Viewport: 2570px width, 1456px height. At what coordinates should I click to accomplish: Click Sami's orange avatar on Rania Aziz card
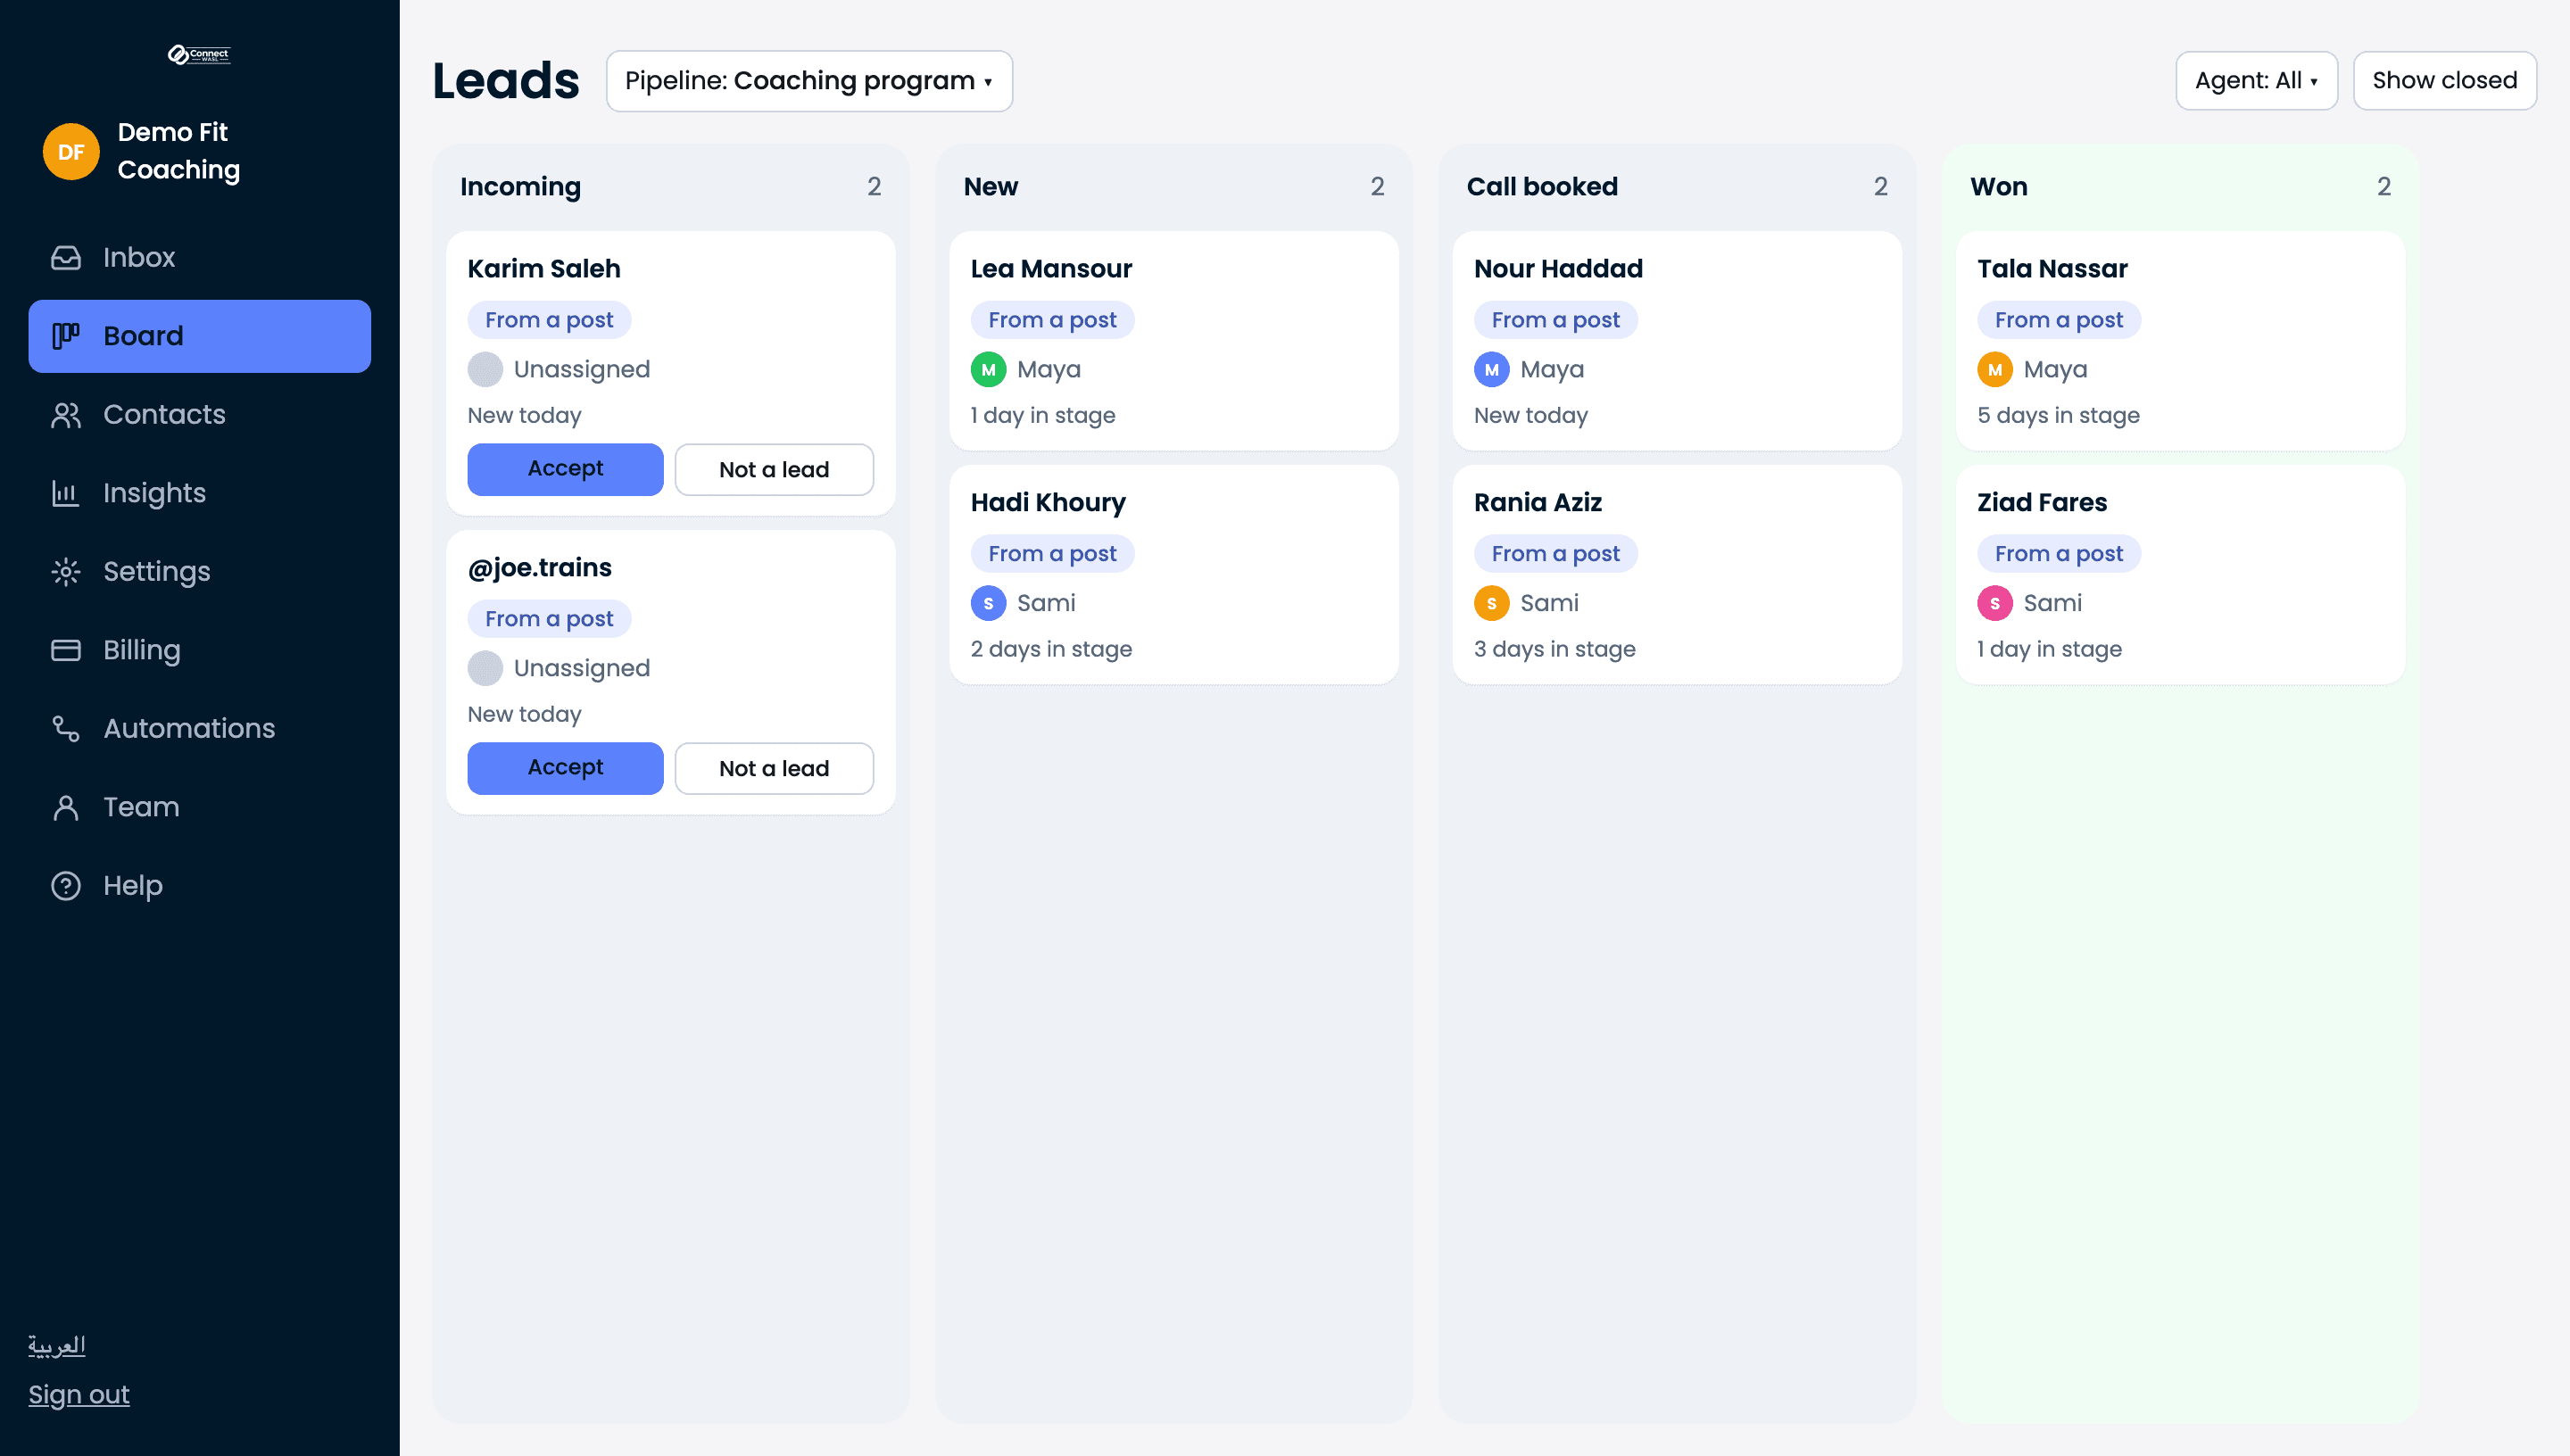[1491, 603]
